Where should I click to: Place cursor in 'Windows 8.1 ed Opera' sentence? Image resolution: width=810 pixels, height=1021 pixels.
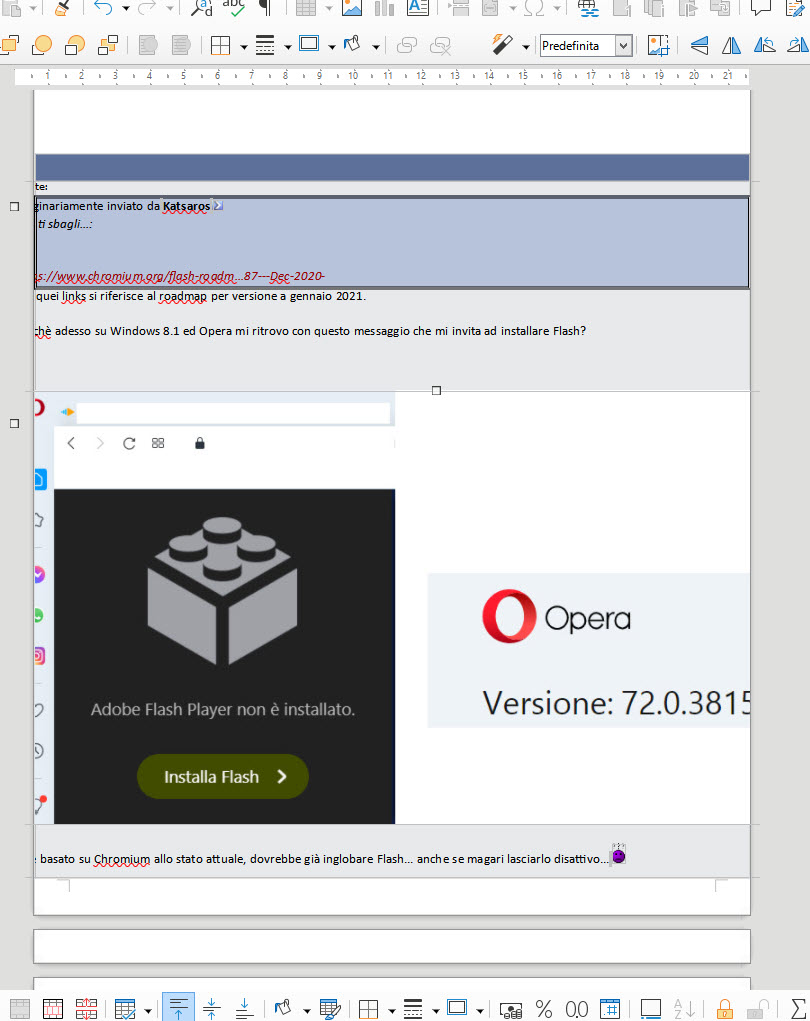tap(310, 331)
